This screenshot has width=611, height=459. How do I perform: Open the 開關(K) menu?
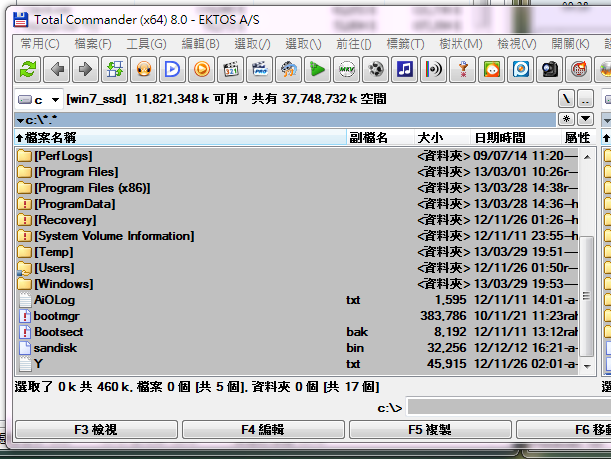tap(570, 44)
